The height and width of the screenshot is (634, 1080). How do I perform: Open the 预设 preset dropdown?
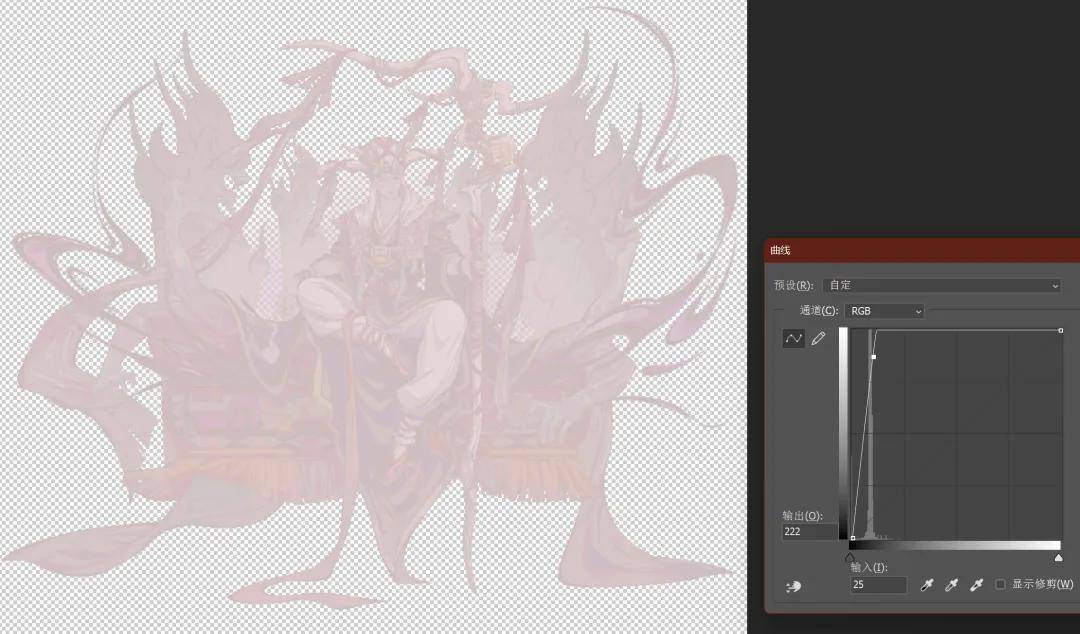(941, 285)
